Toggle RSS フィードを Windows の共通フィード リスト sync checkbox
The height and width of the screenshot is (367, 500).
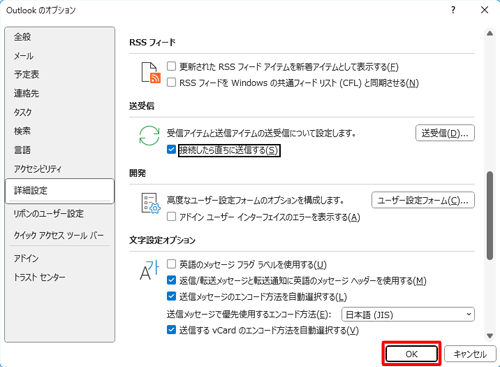[171, 82]
